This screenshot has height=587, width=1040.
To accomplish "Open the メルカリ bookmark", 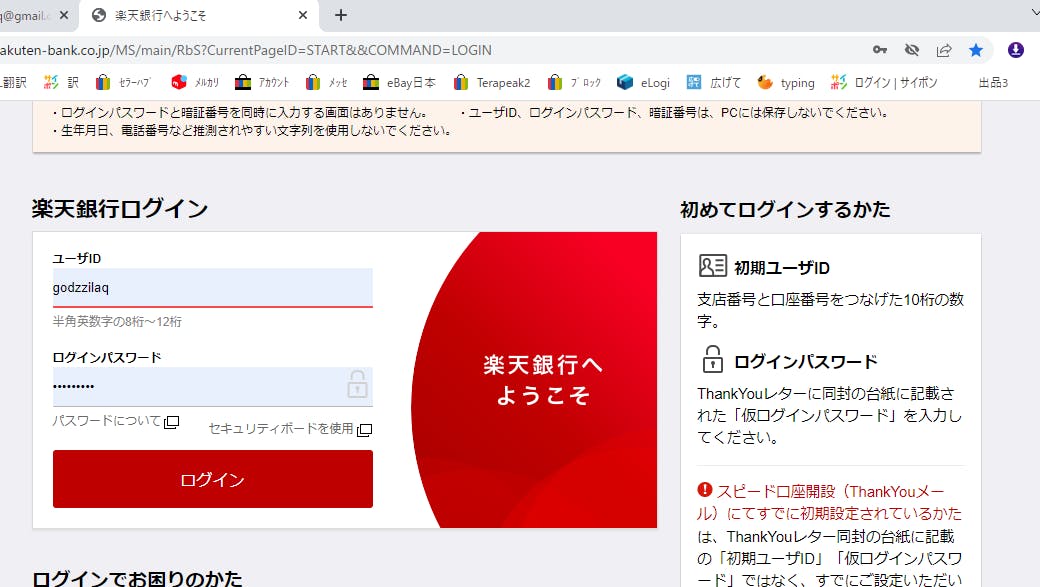I will [x=195, y=82].
